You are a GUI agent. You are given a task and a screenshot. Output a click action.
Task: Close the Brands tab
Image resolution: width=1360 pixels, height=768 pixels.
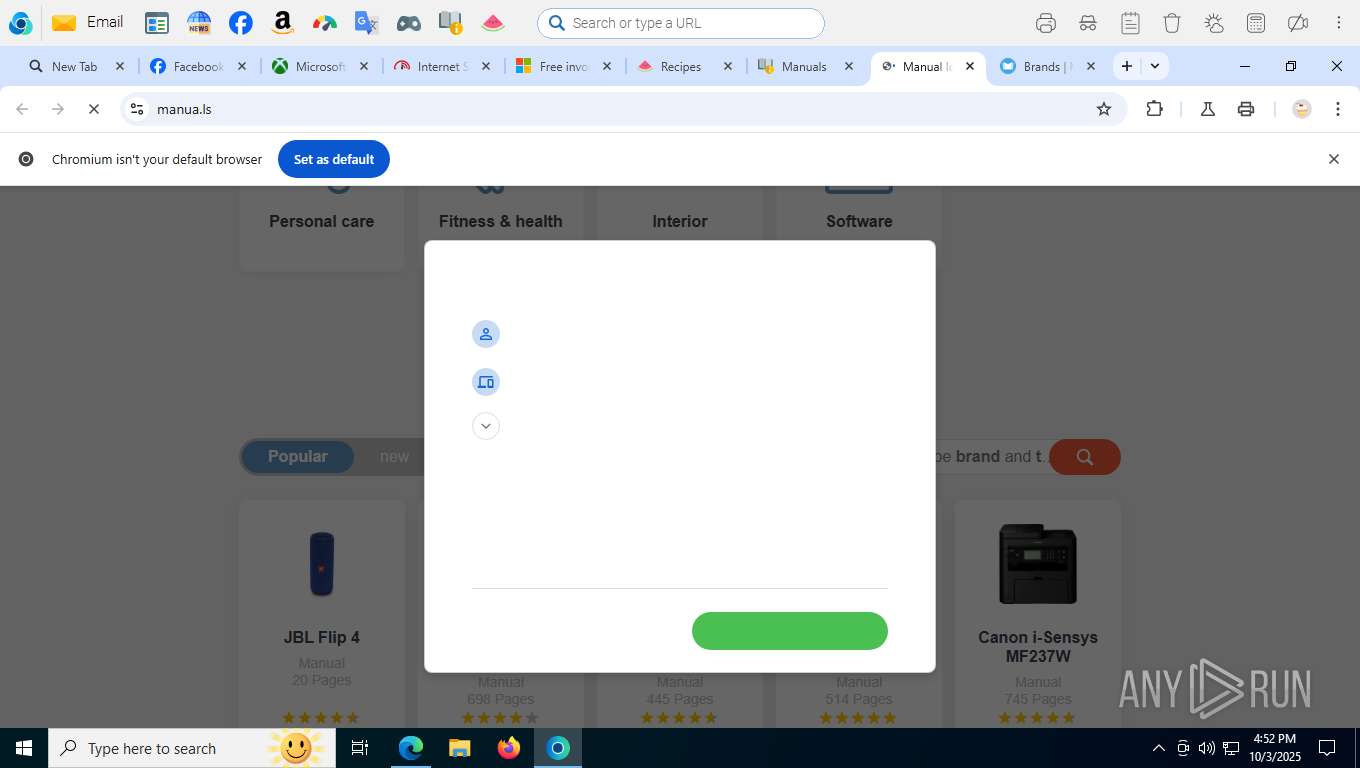[1091, 66]
